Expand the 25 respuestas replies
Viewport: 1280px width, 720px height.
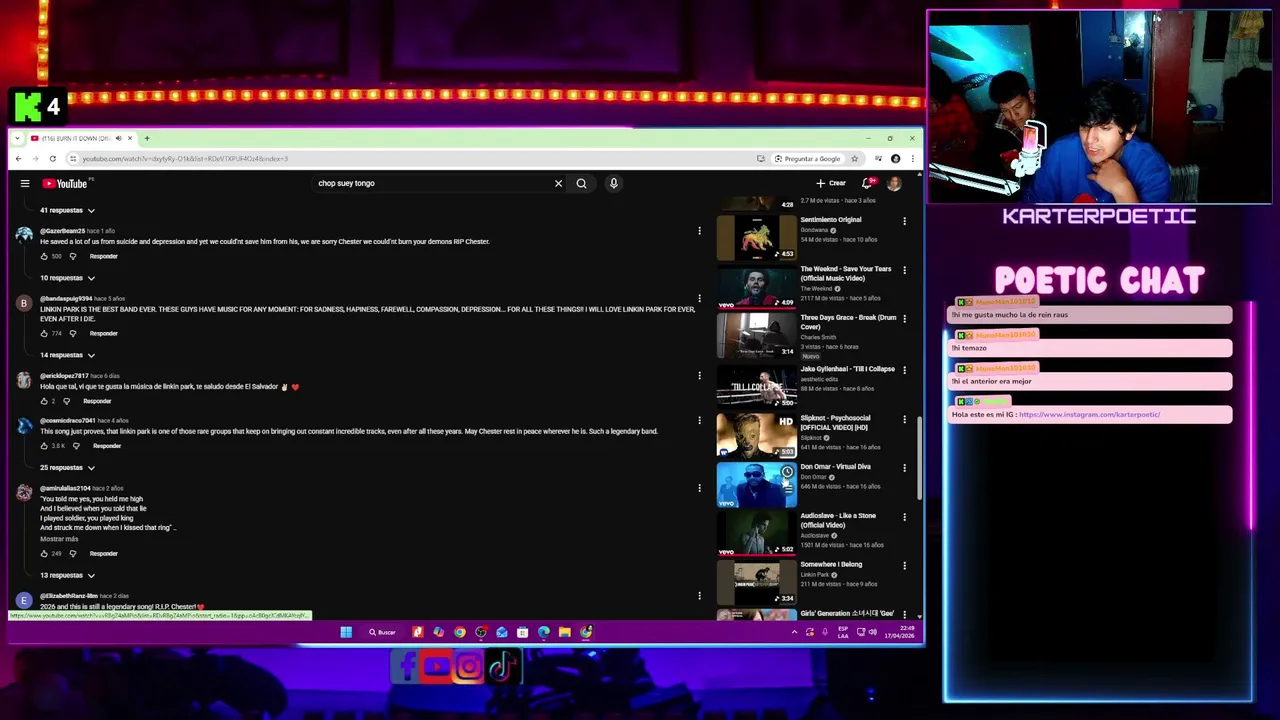(x=67, y=468)
